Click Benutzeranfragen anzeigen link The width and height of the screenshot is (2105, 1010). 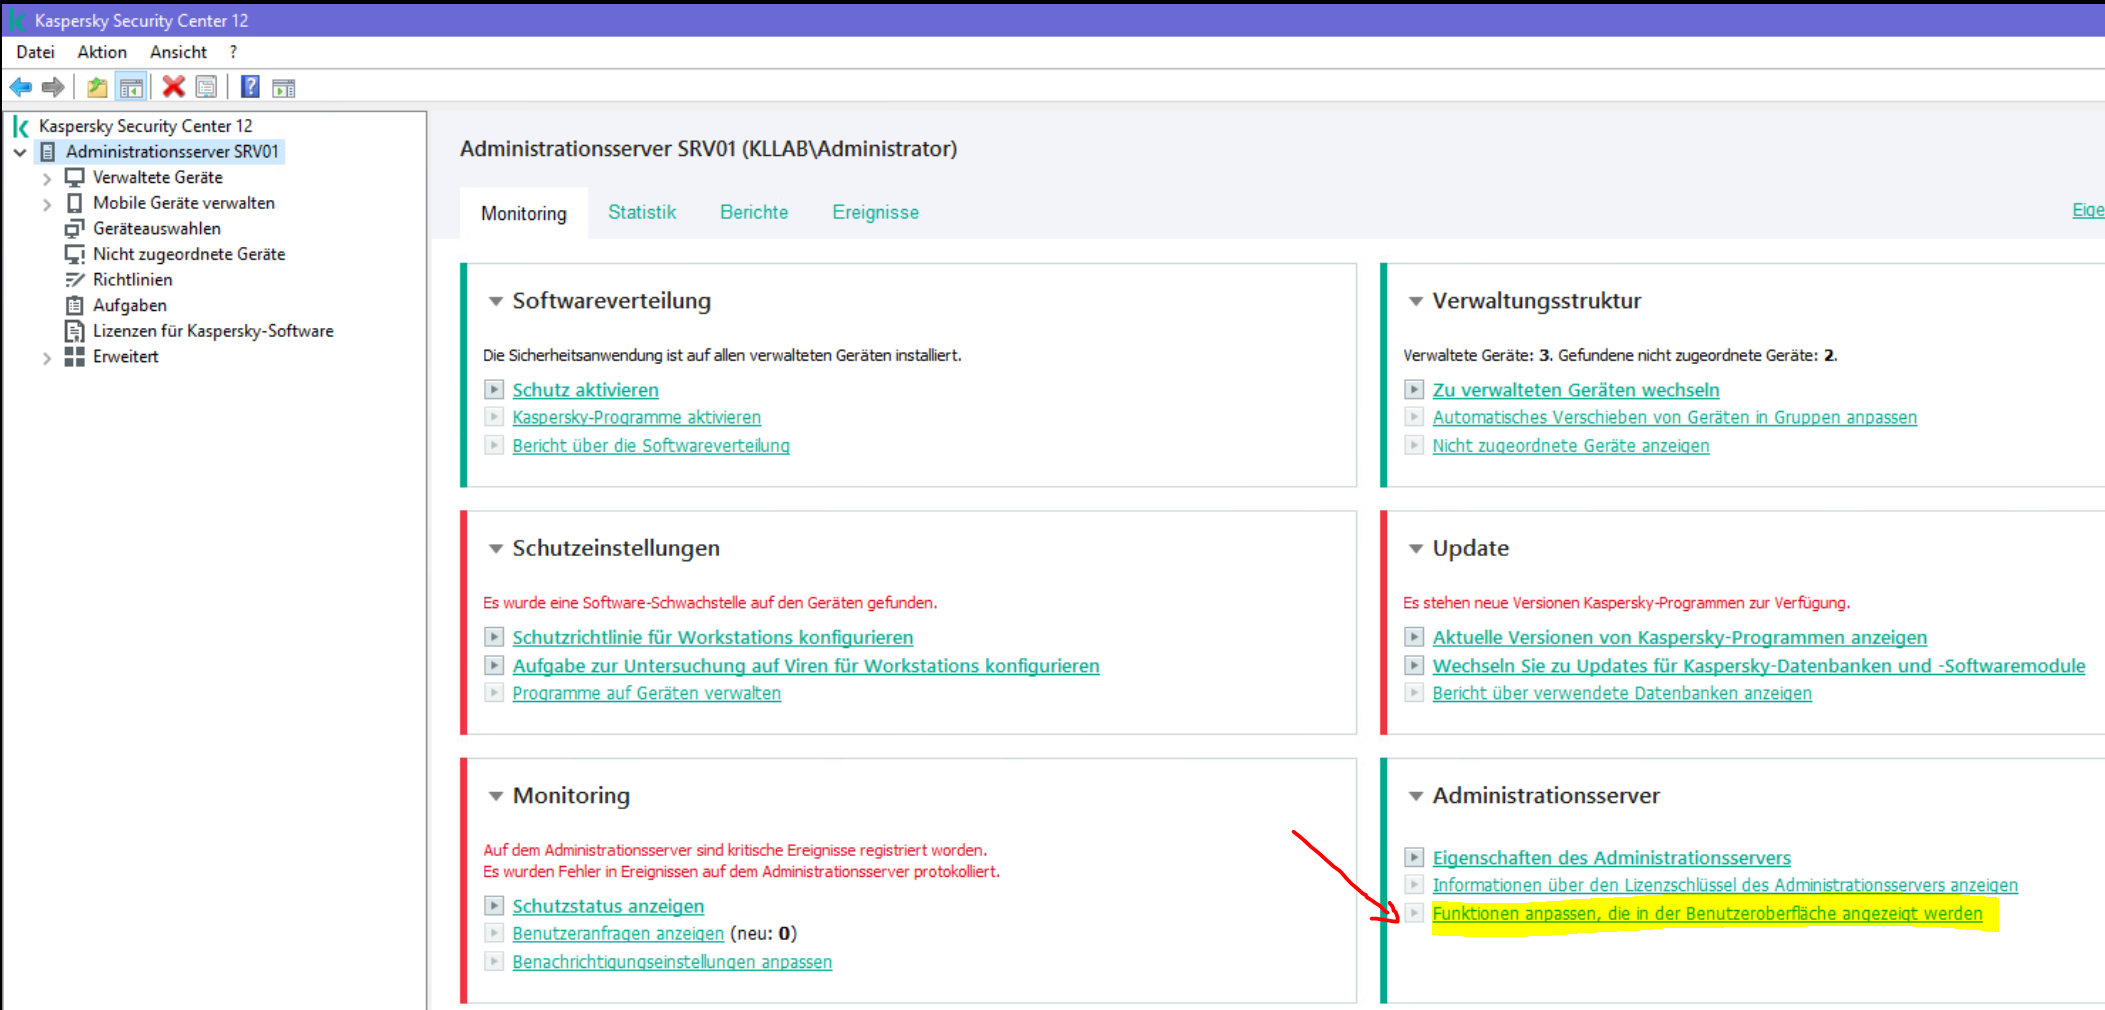click(618, 933)
